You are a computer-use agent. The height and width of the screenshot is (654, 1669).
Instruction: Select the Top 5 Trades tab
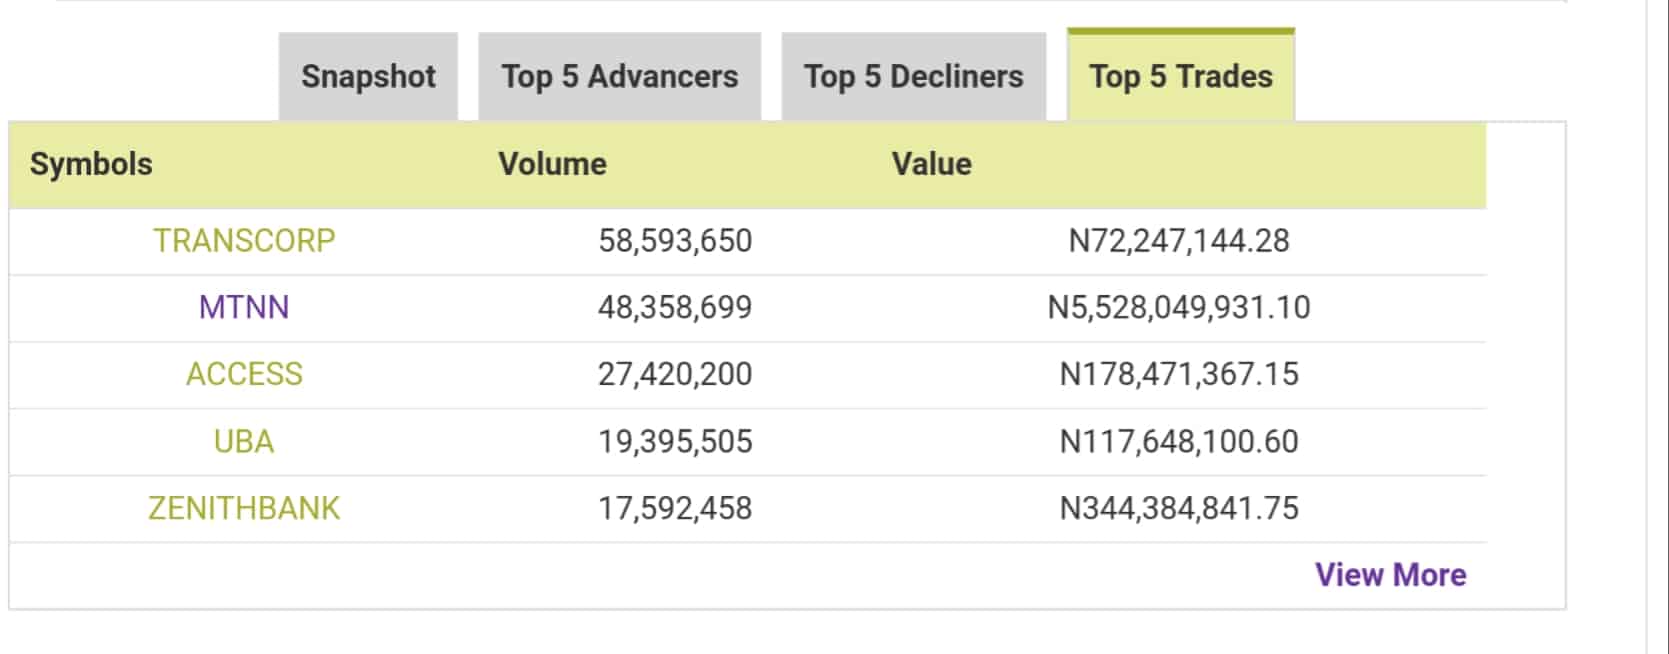point(1181,76)
